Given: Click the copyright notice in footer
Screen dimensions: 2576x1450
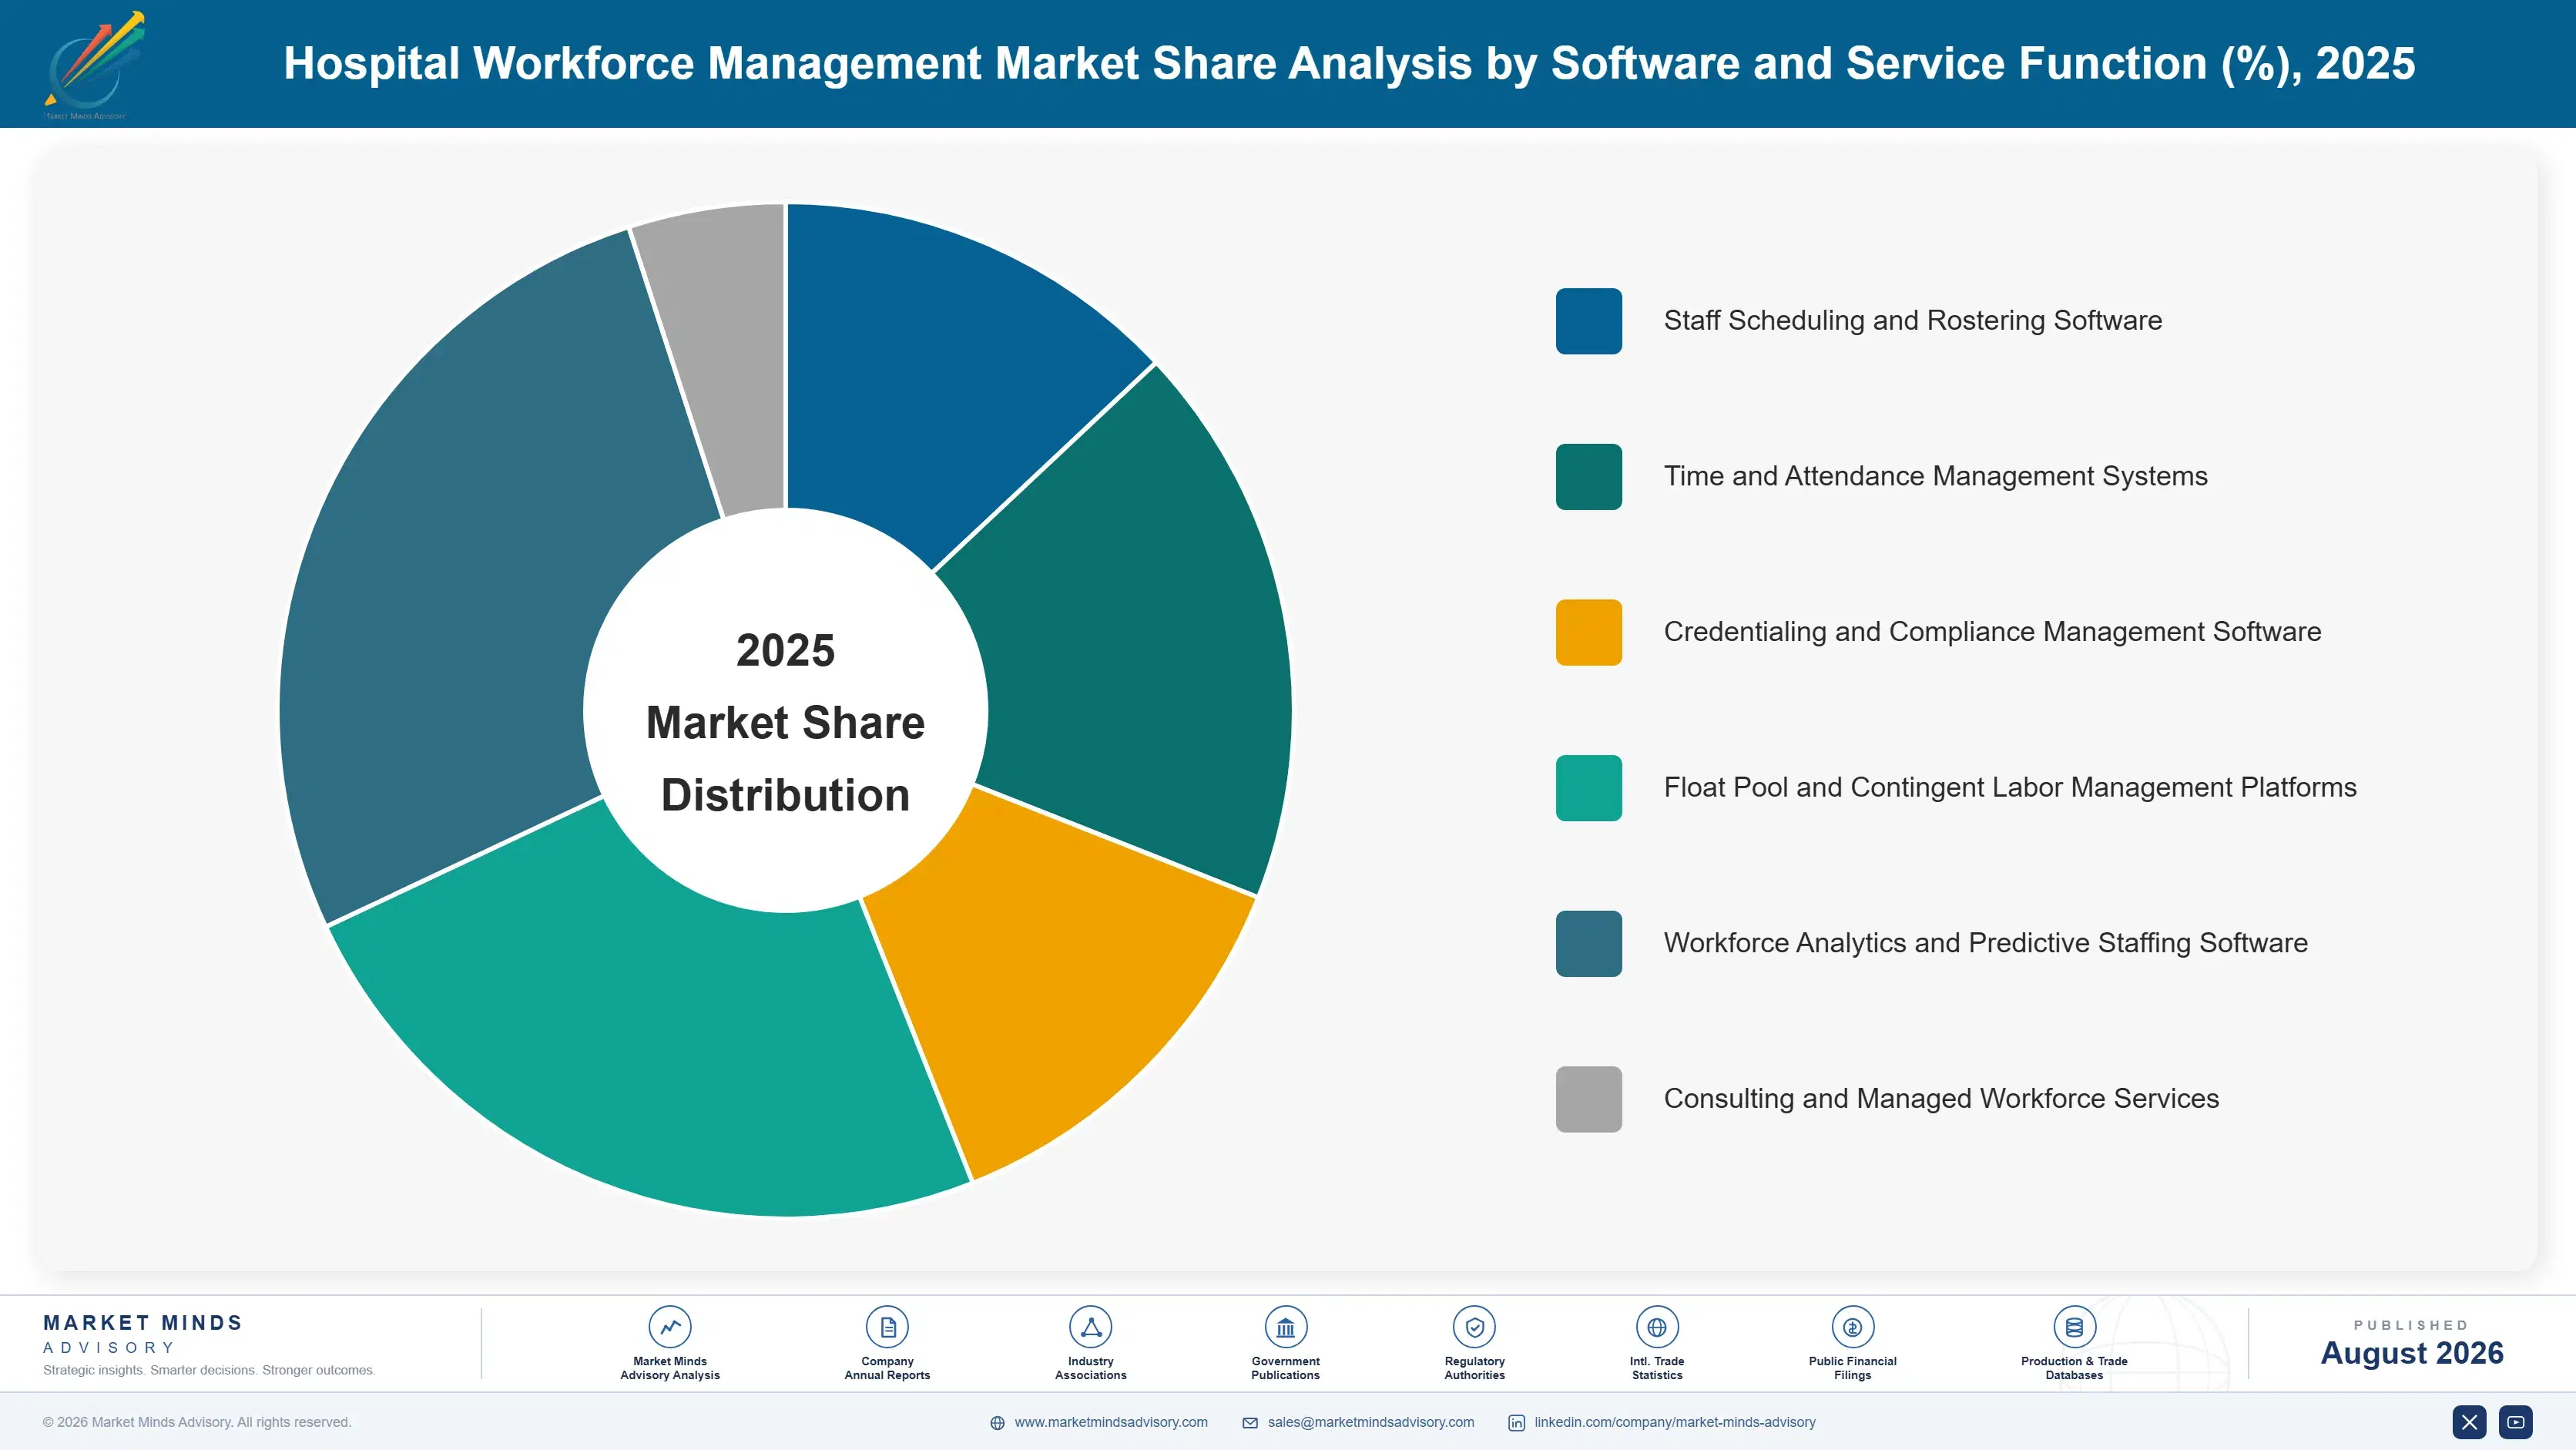Looking at the screenshot, I should pos(197,1422).
